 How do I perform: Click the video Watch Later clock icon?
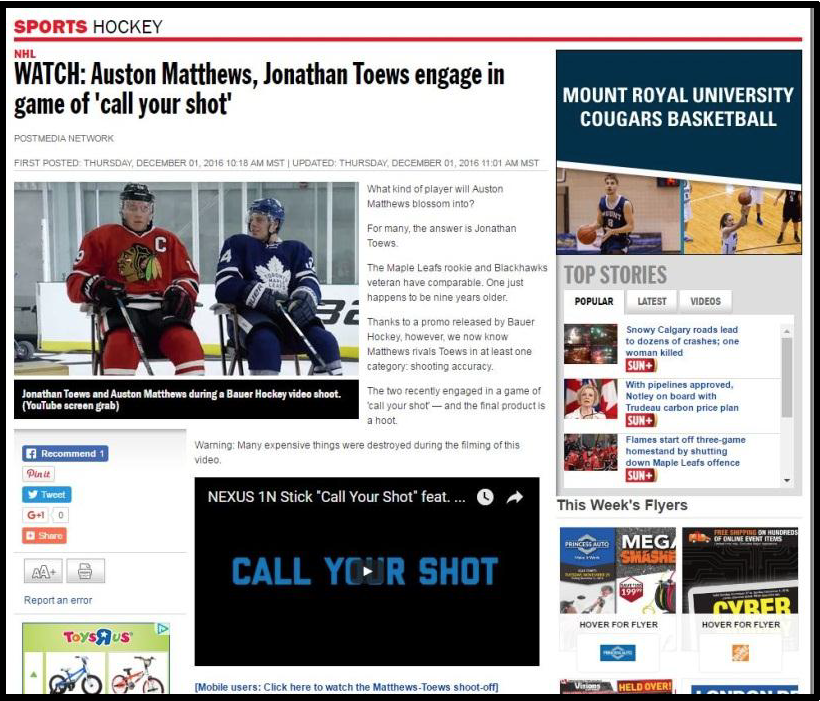coord(485,497)
